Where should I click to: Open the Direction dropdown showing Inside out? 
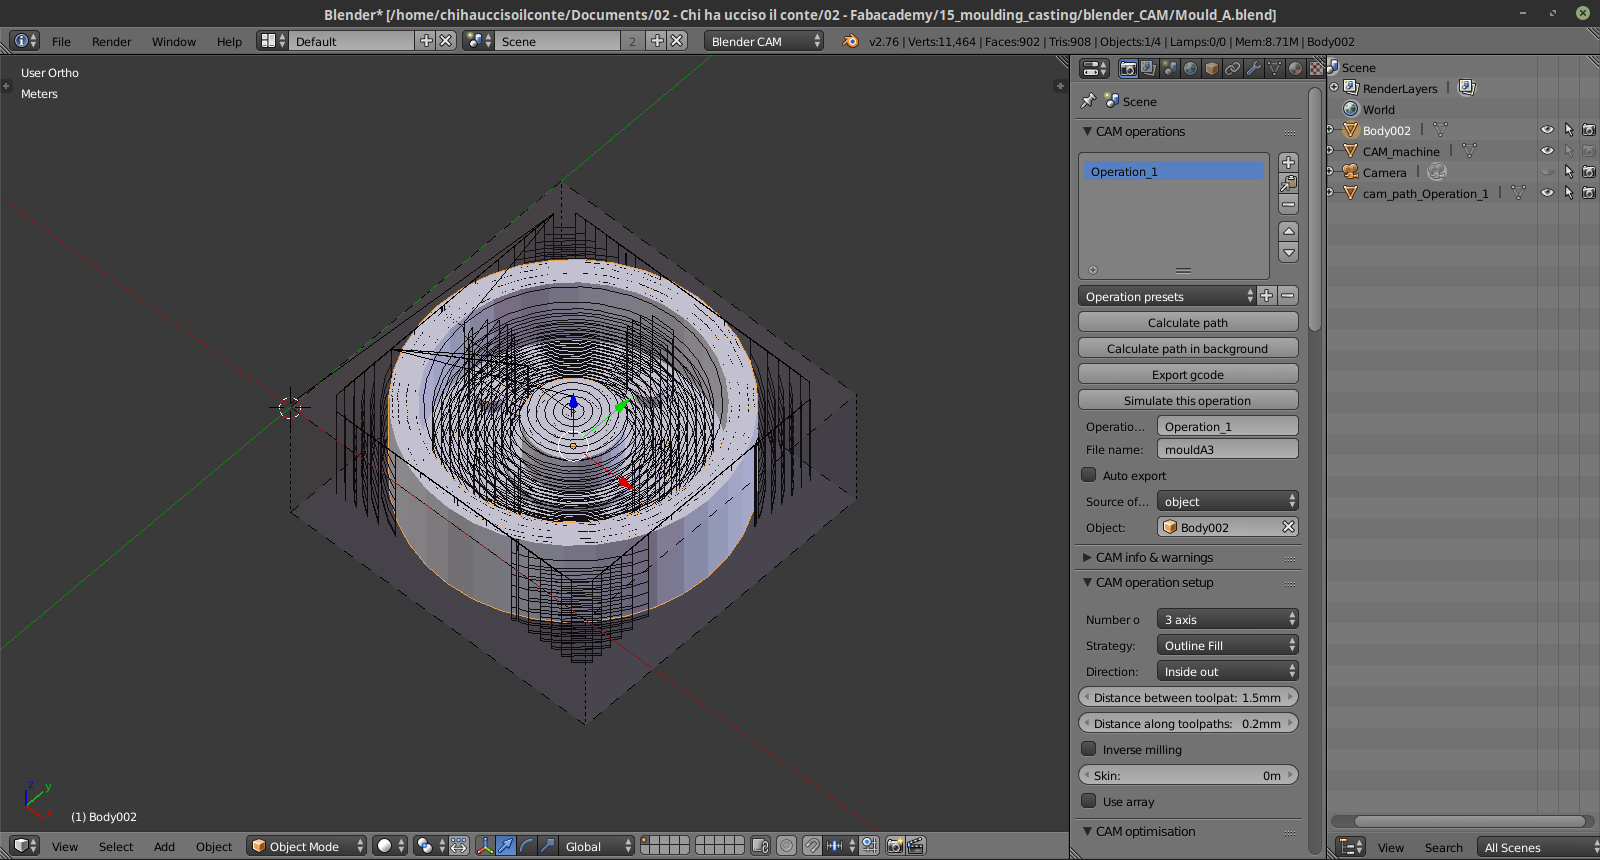(x=1228, y=671)
